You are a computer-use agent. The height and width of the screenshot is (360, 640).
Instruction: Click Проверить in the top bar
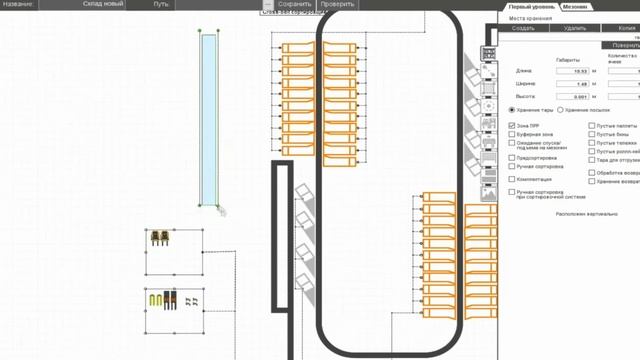point(337,4)
